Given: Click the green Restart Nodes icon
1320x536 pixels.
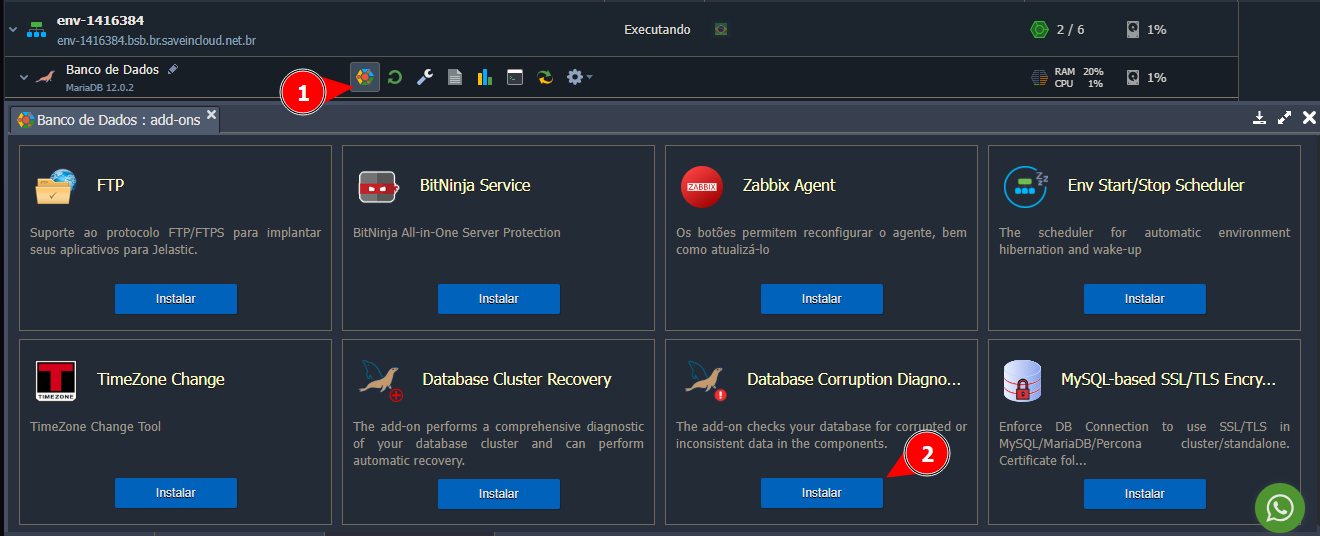Looking at the screenshot, I should [395, 77].
